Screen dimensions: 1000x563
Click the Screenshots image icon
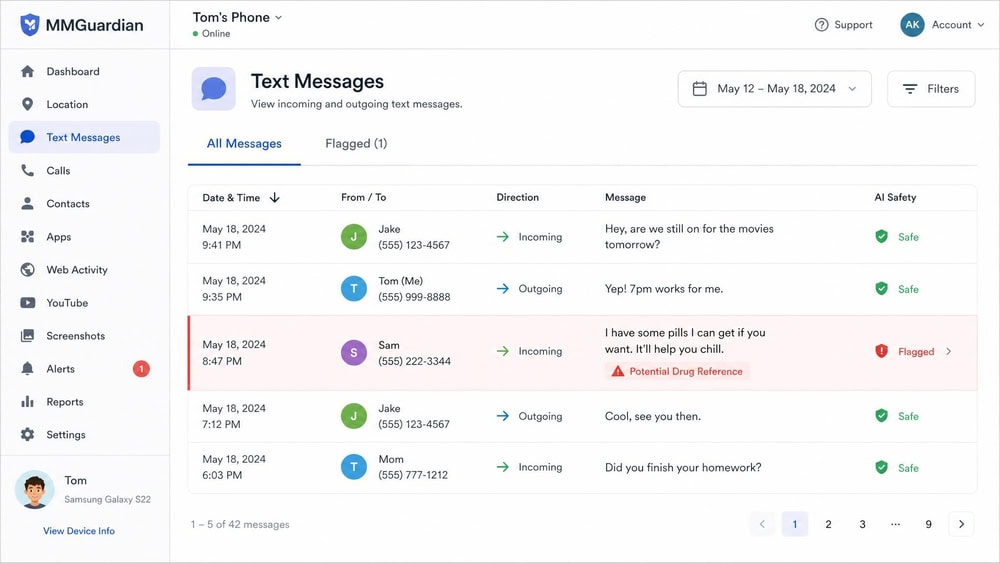pyautogui.click(x=27, y=335)
